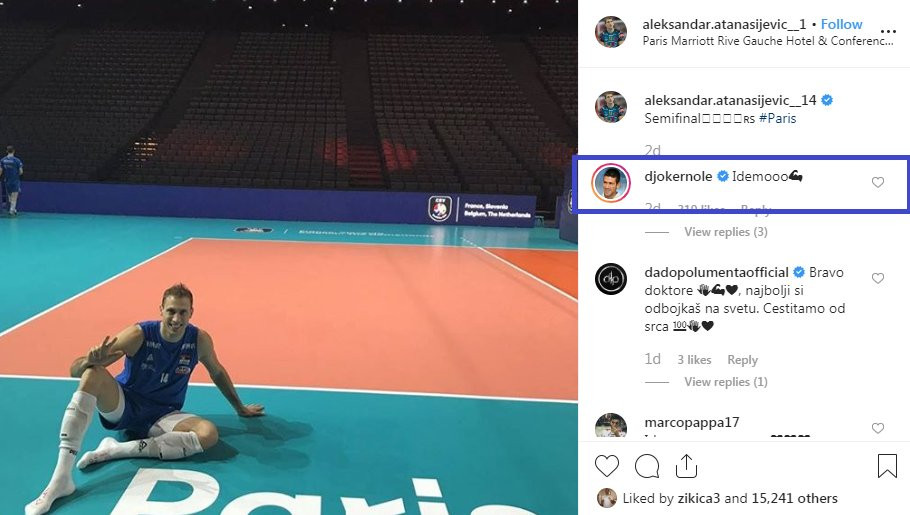Like dadopolumentaofficial's comment heart

click(878, 278)
